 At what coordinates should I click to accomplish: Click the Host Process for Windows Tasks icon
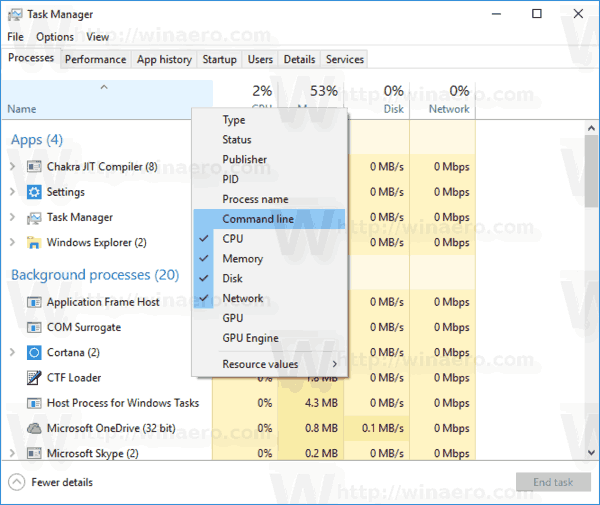(x=34, y=403)
